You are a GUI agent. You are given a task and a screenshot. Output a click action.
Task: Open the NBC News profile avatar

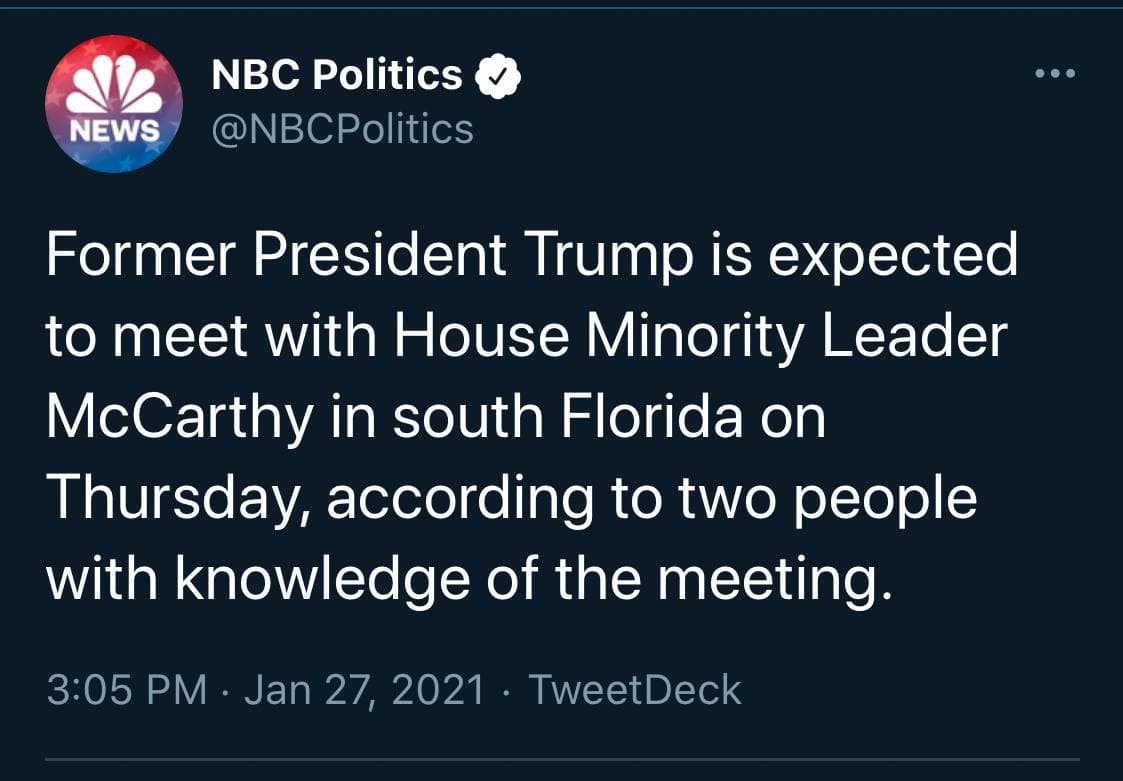[x=113, y=105]
